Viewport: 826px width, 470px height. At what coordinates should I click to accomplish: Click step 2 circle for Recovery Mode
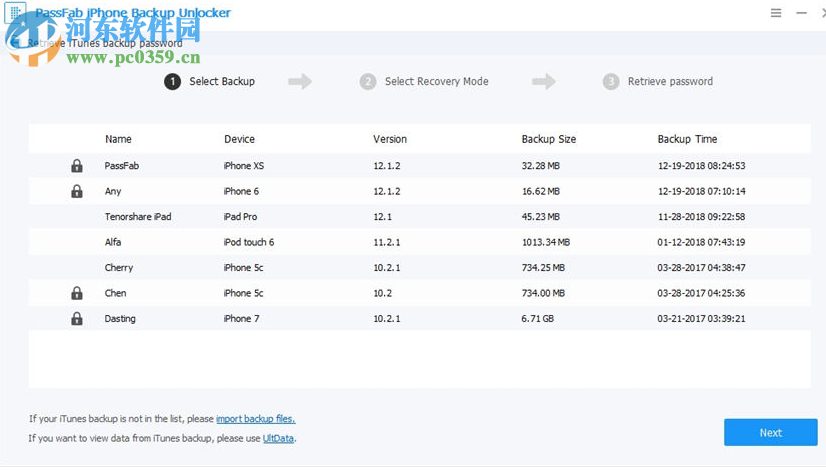(x=368, y=82)
